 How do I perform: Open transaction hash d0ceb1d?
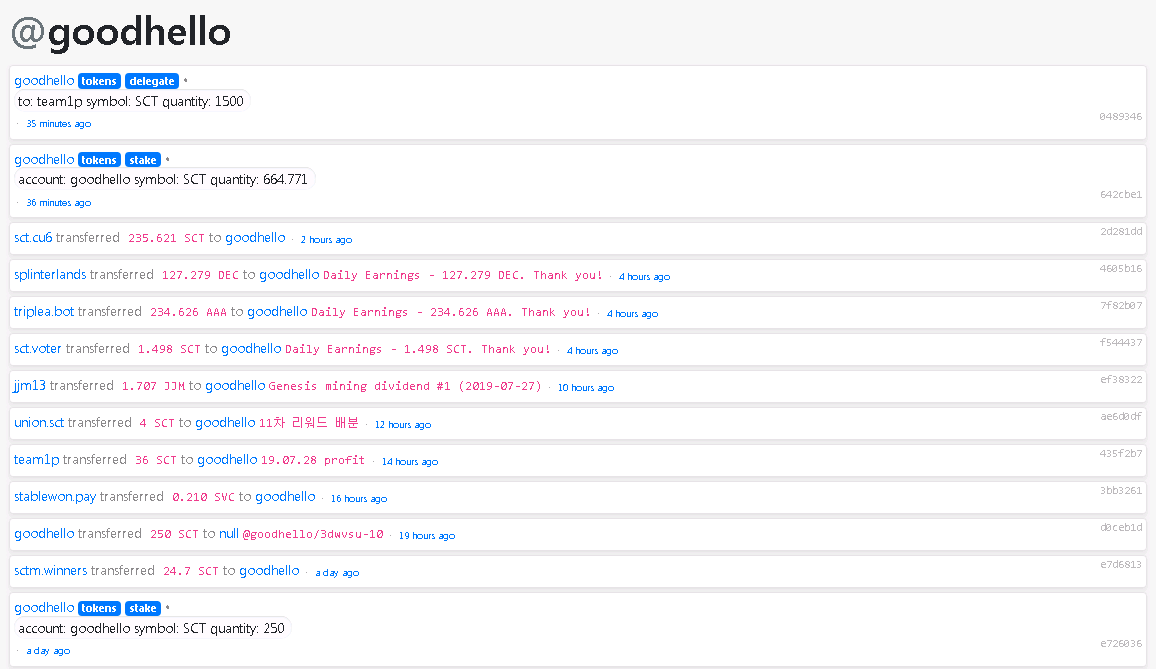1121,527
